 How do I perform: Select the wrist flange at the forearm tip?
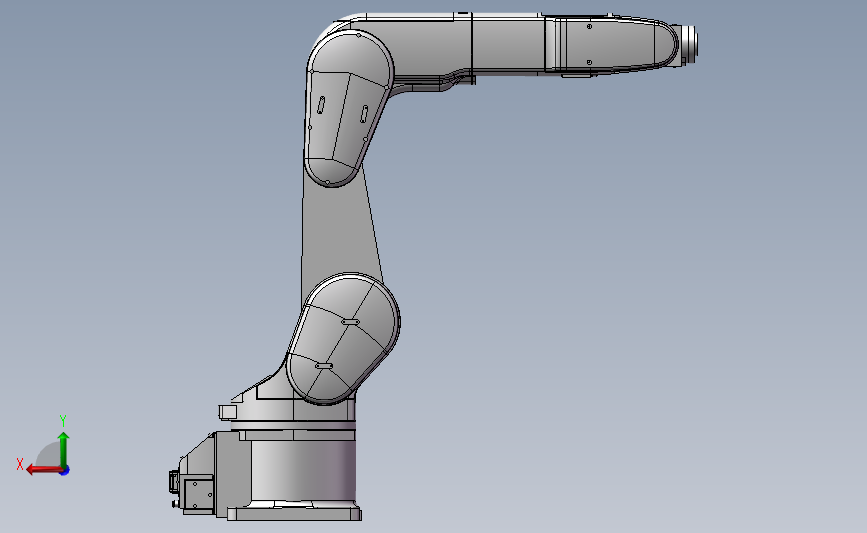[688, 42]
